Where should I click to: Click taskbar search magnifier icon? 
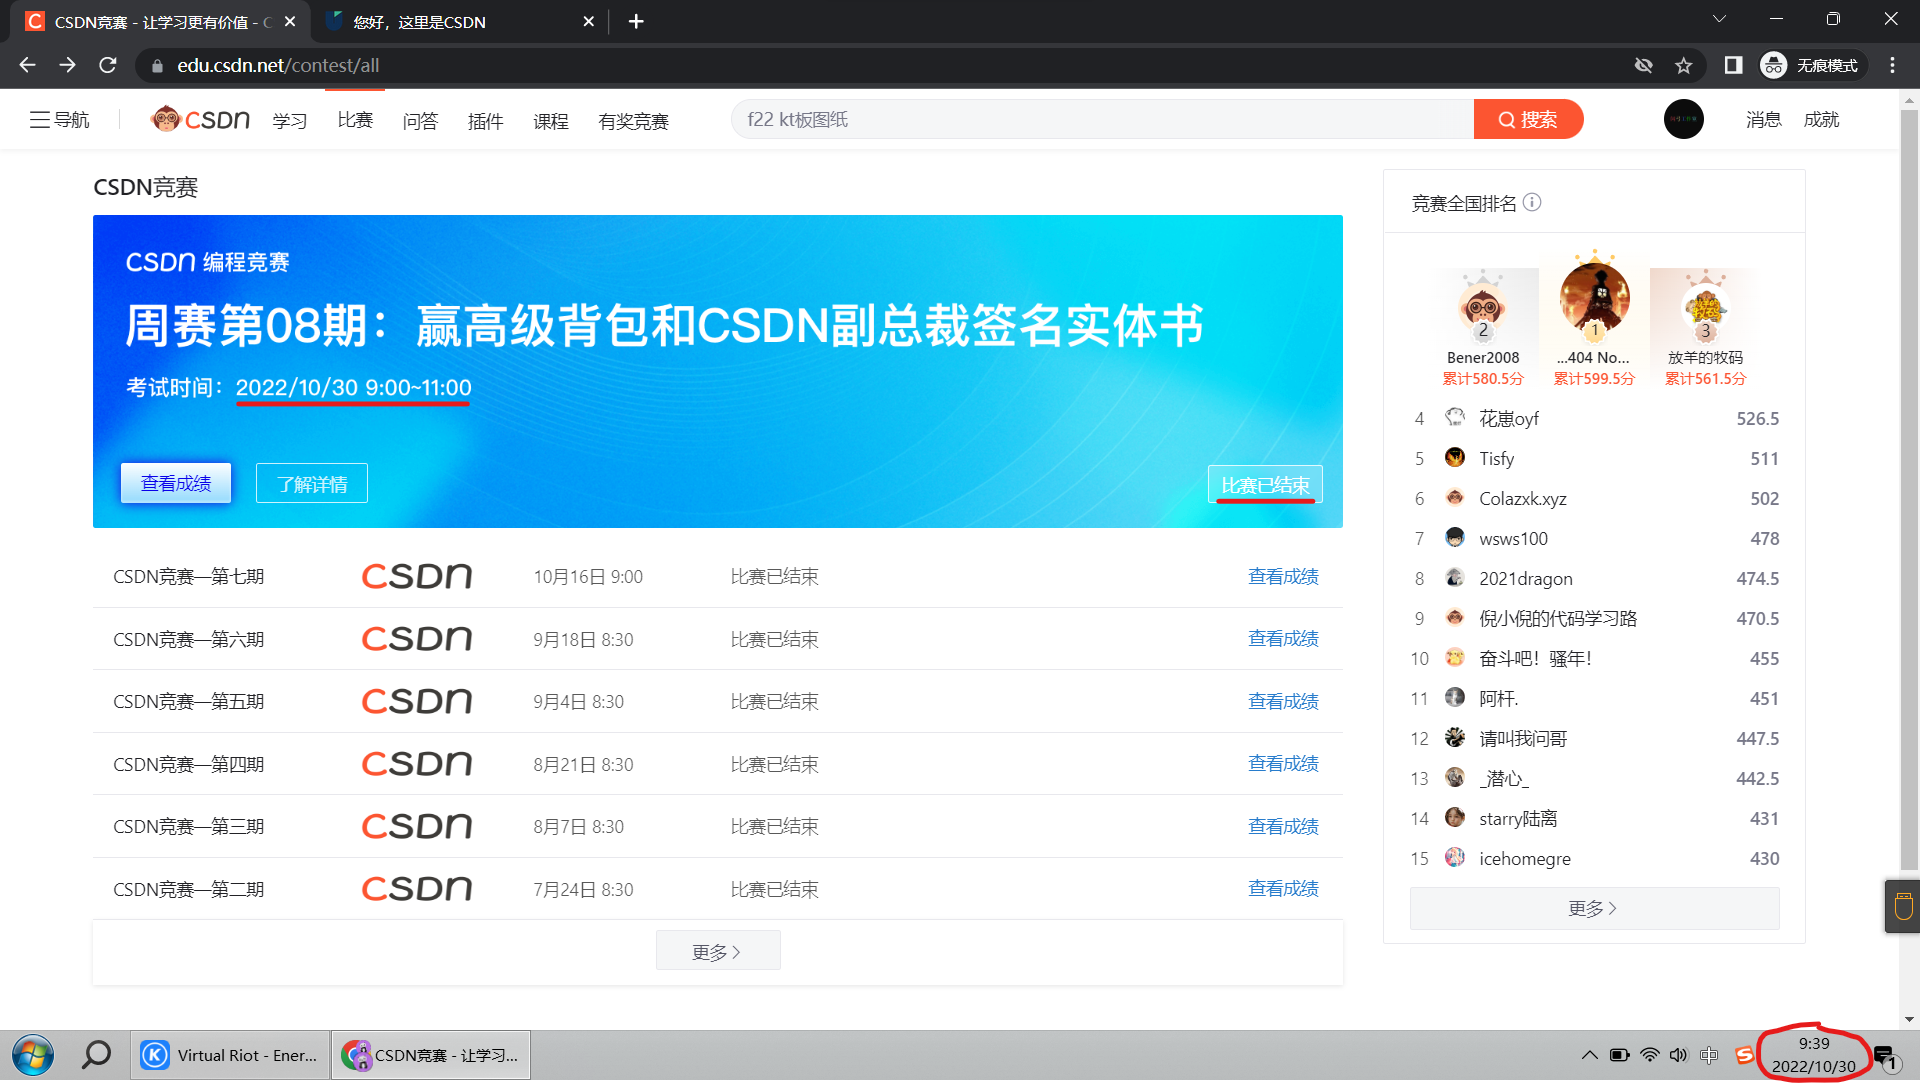[96, 1055]
